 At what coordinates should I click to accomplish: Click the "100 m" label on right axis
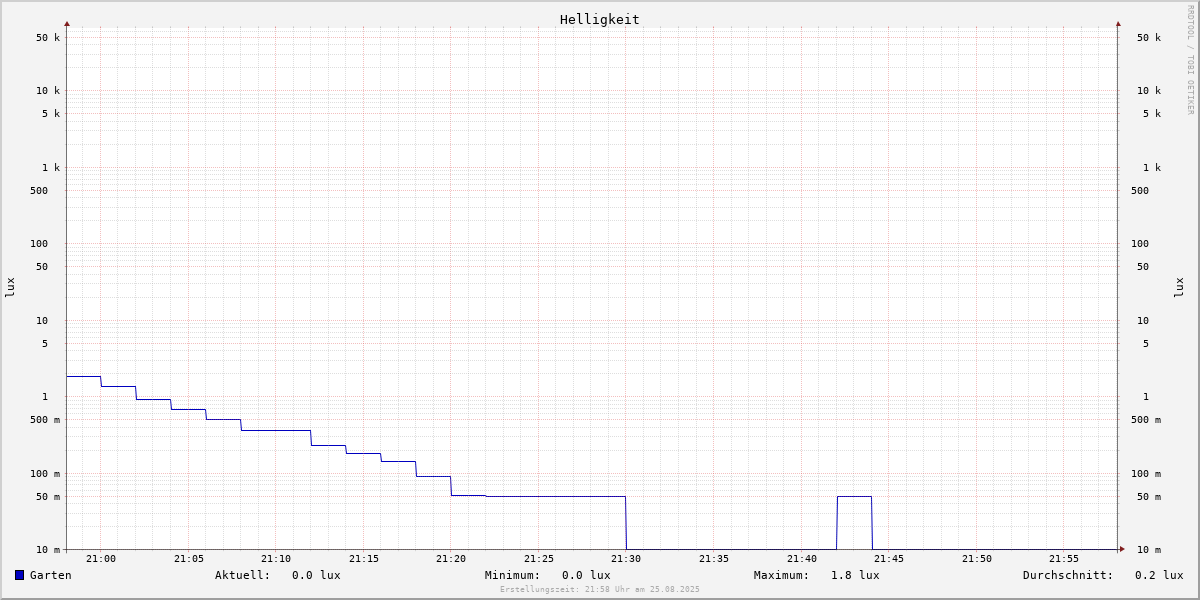(x=1146, y=474)
